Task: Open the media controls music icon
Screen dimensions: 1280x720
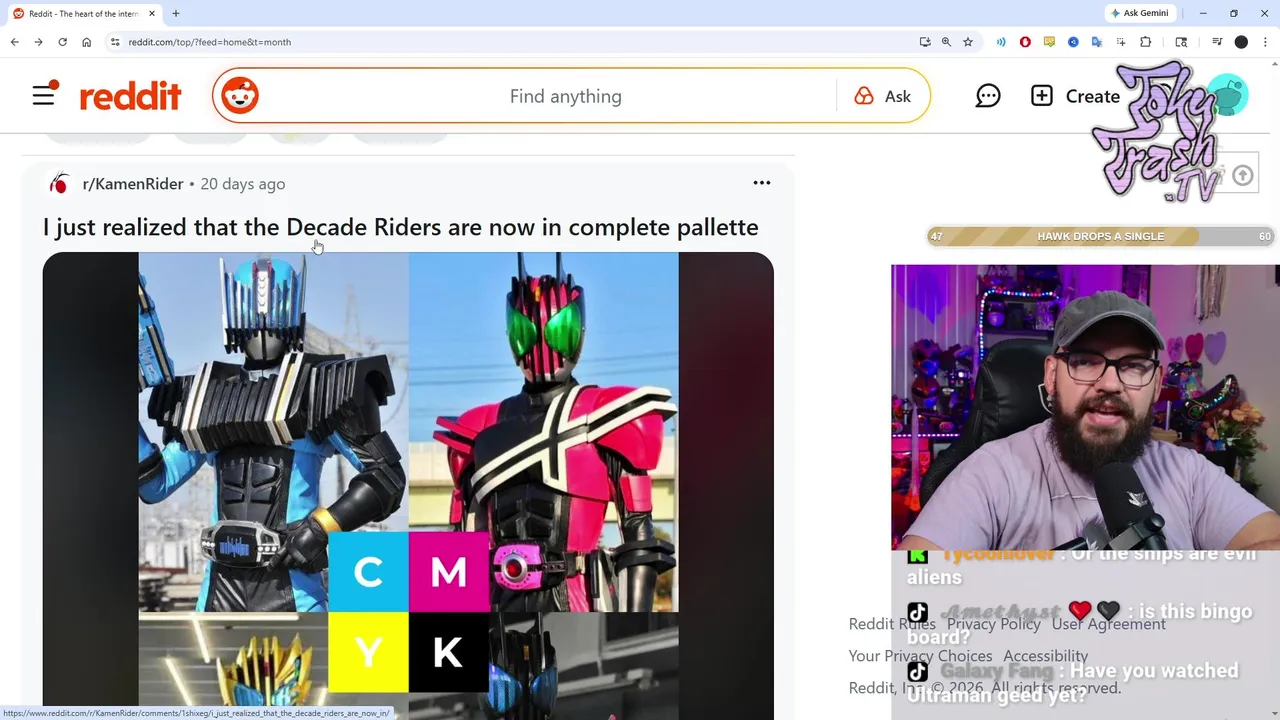Action: tap(1217, 42)
